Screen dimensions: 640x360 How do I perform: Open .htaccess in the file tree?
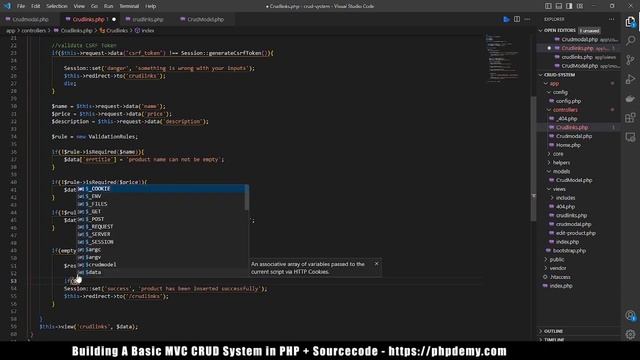pos(560,277)
